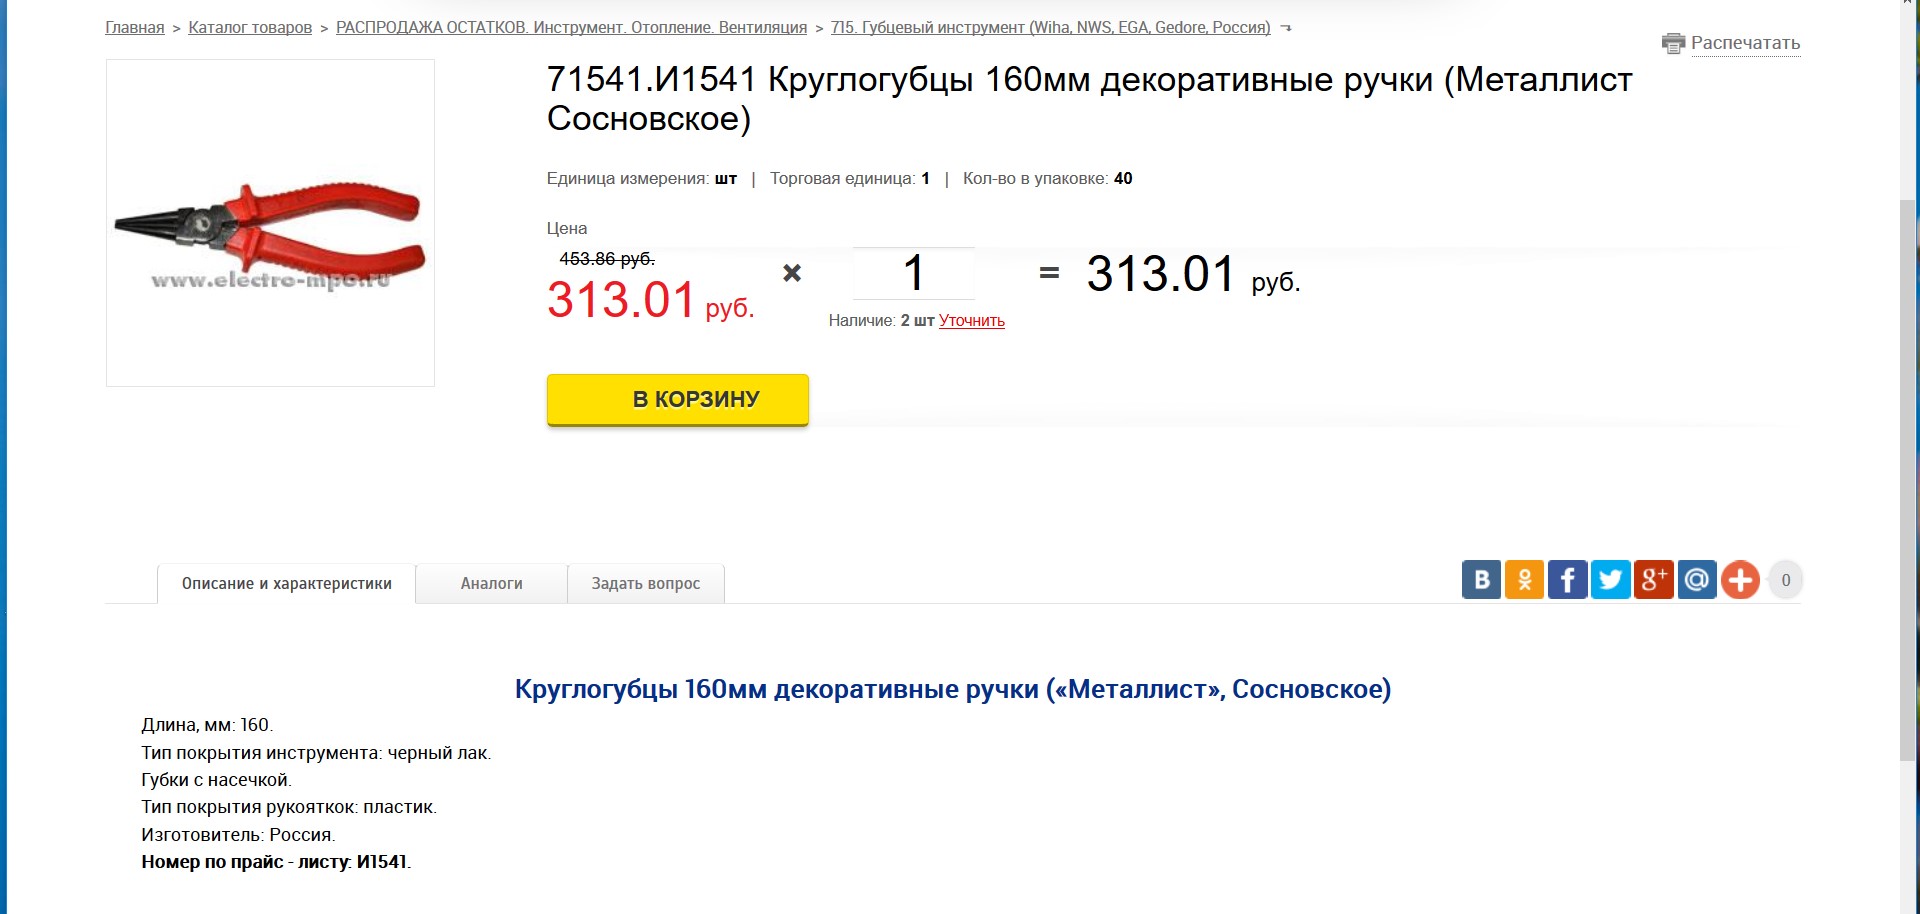1920x914 pixels.
Task: Share on Odnoklassniki icon
Action: [x=1524, y=580]
